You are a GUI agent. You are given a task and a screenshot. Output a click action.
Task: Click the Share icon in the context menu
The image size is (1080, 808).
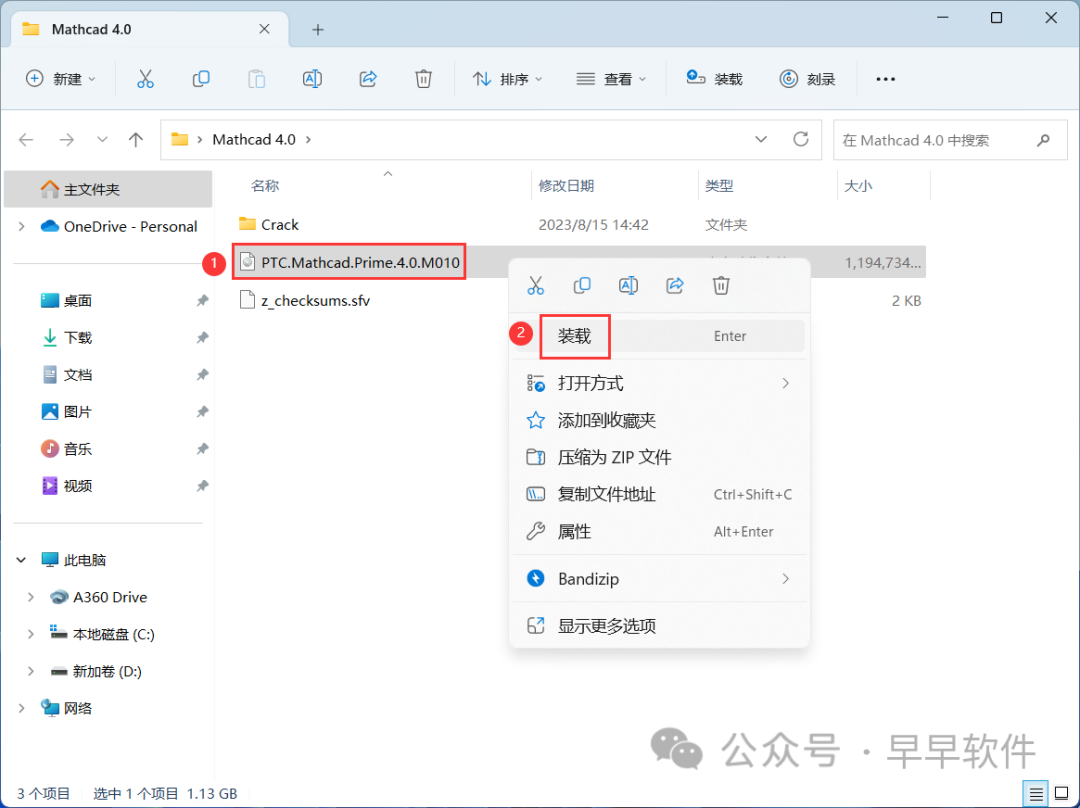(675, 285)
